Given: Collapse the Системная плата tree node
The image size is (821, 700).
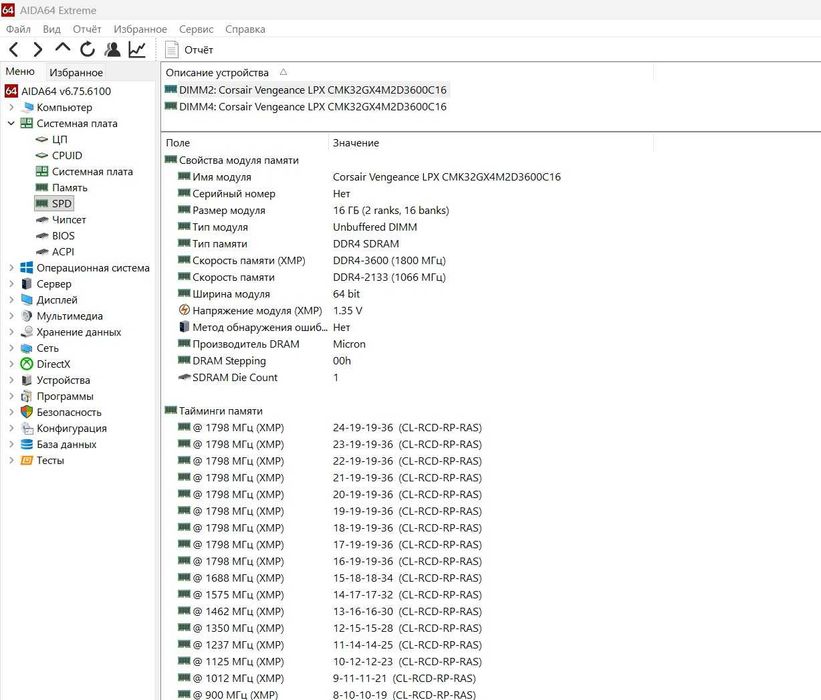Looking at the screenshot, I should point(12,124).
